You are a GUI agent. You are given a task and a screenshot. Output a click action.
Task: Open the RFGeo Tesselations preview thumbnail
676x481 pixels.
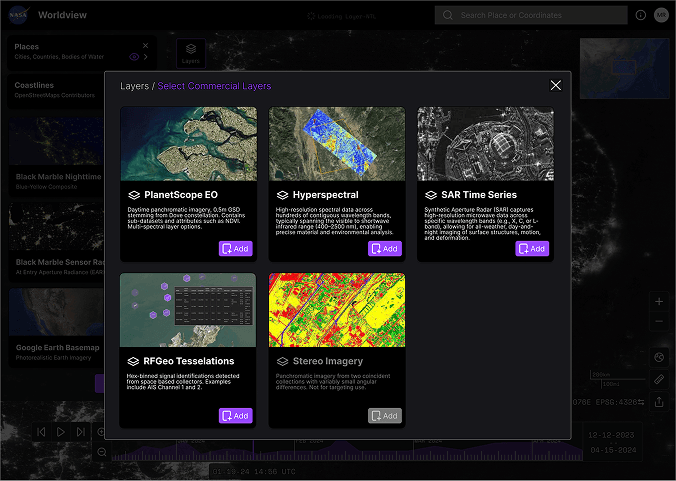[188, 310]
